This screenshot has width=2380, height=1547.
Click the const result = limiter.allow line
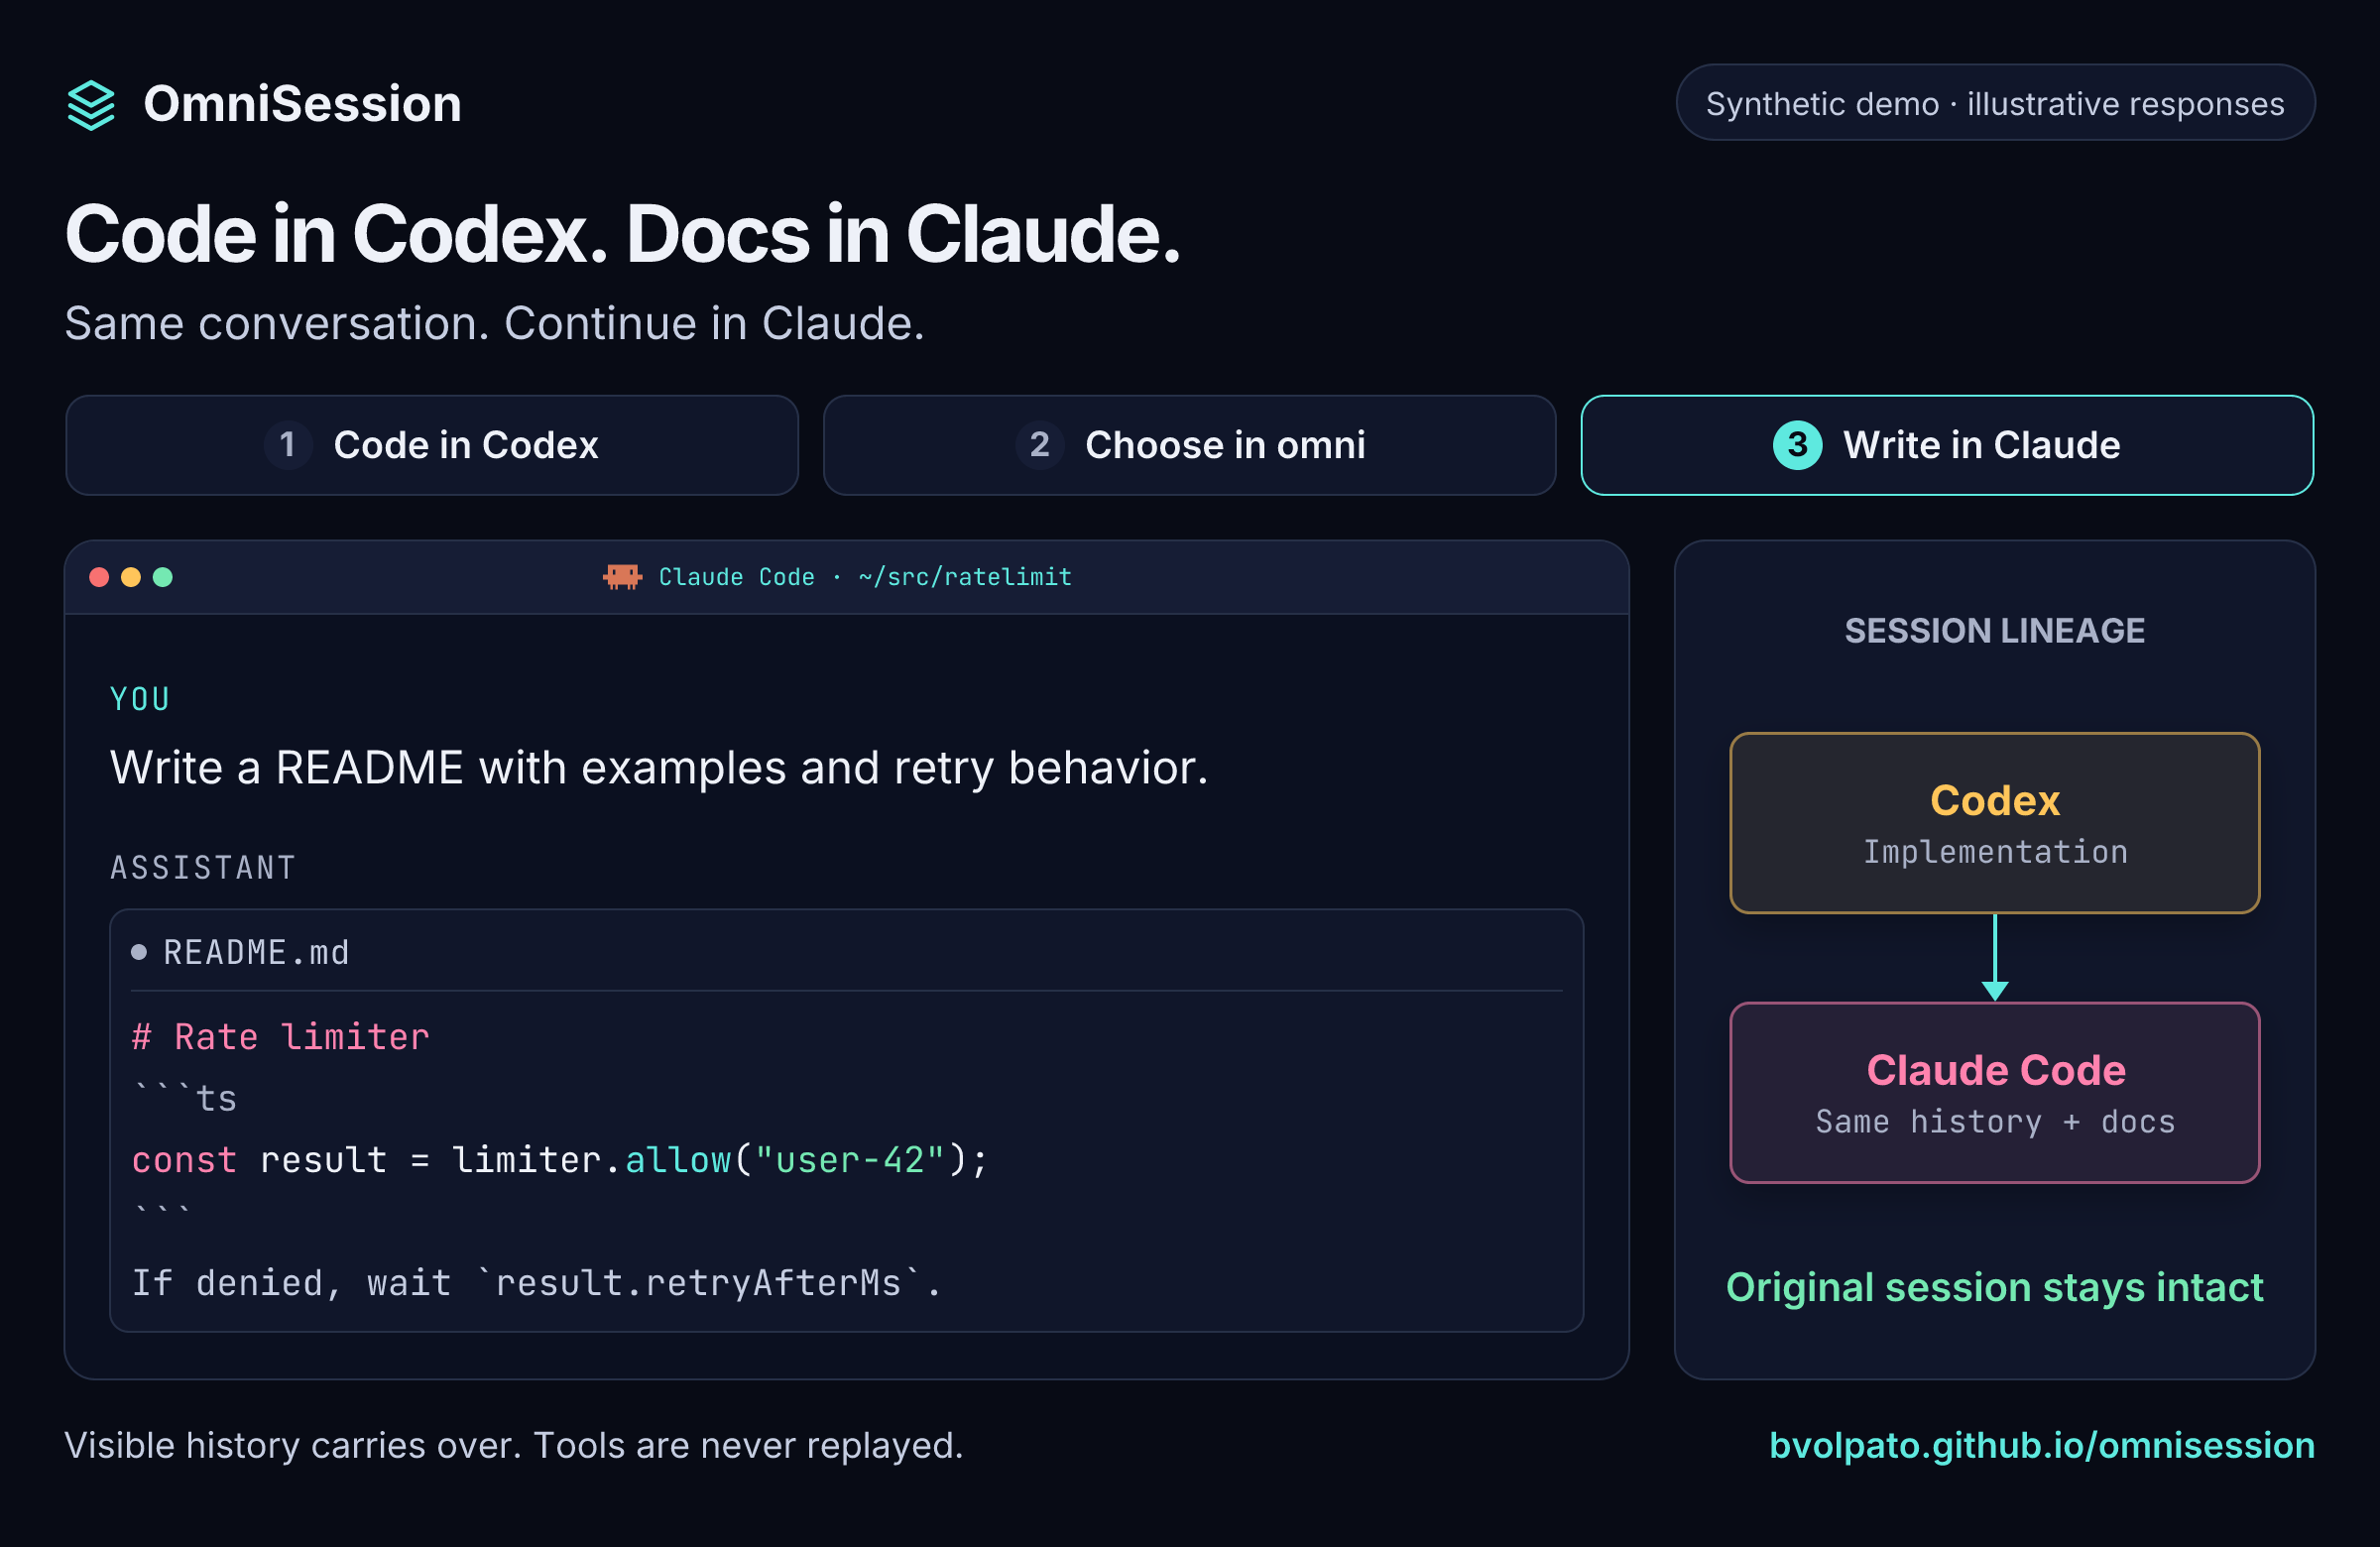(x=560, y=1160)
